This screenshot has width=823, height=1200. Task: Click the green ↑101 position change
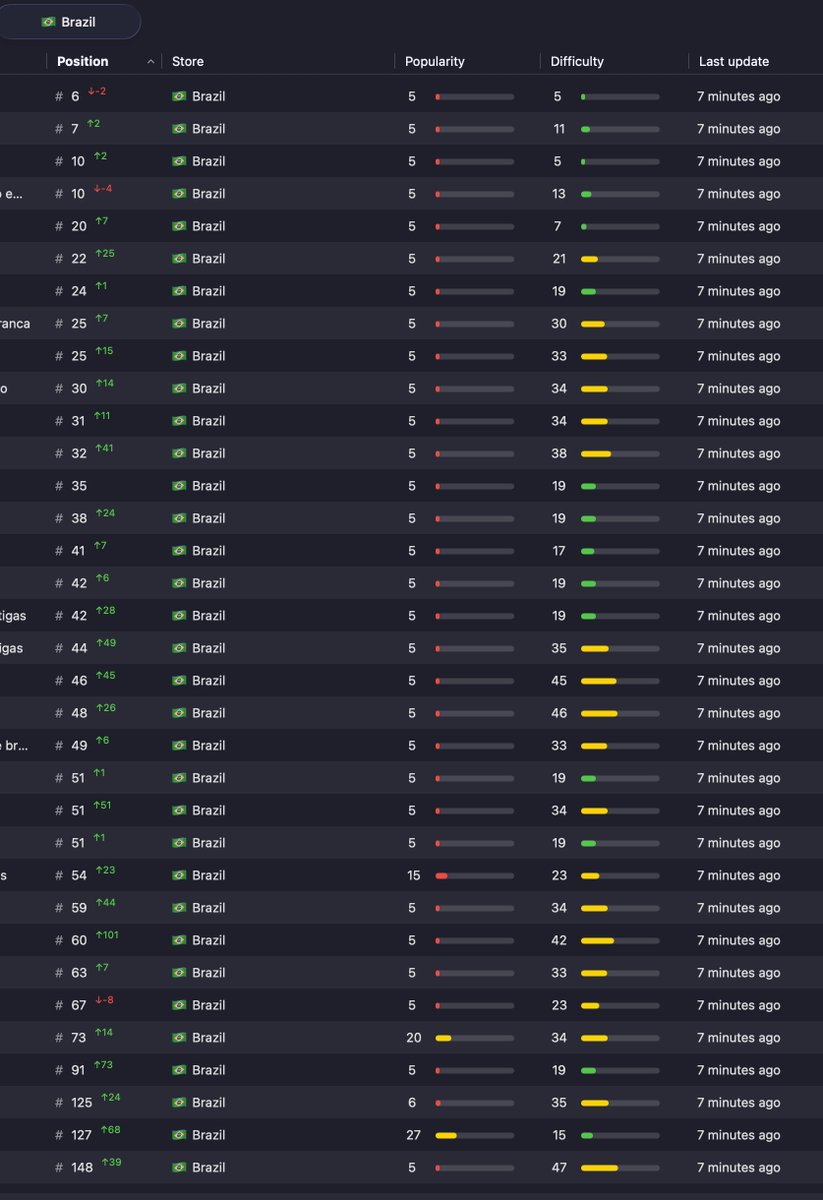coord(107,935)
